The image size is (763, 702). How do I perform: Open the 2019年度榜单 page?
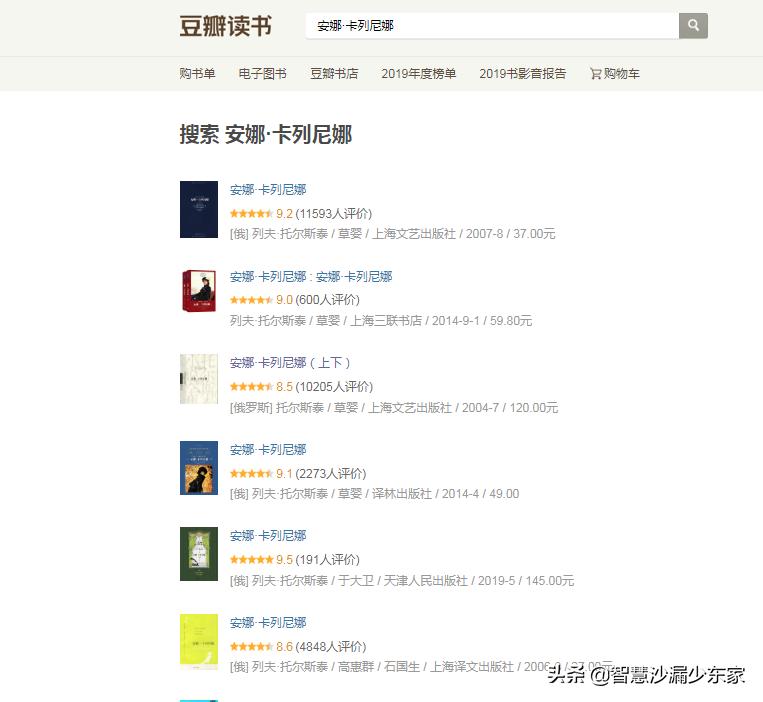click(418, 73)
